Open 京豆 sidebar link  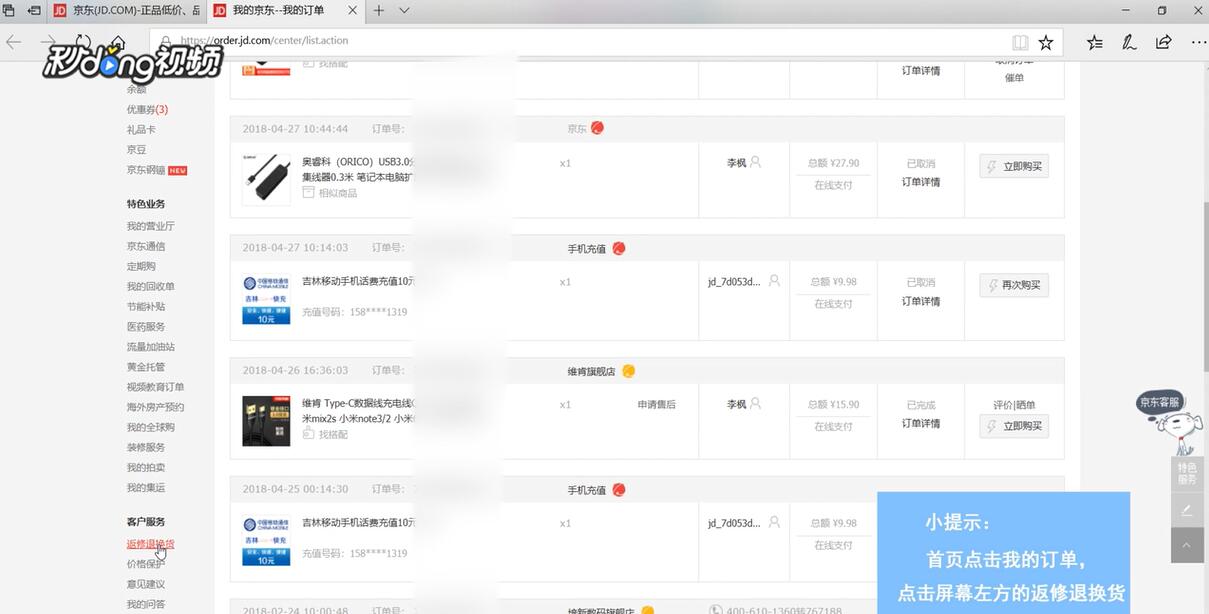(x=136, y=149)
